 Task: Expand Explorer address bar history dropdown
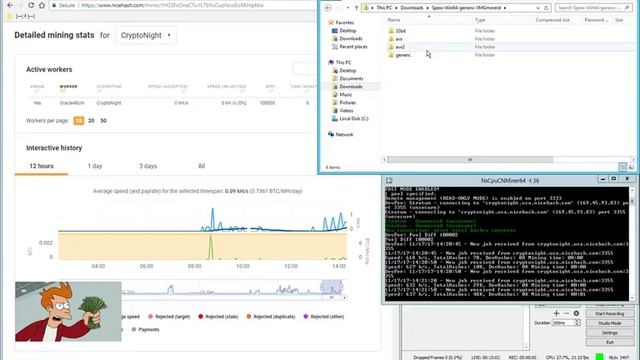538,8
